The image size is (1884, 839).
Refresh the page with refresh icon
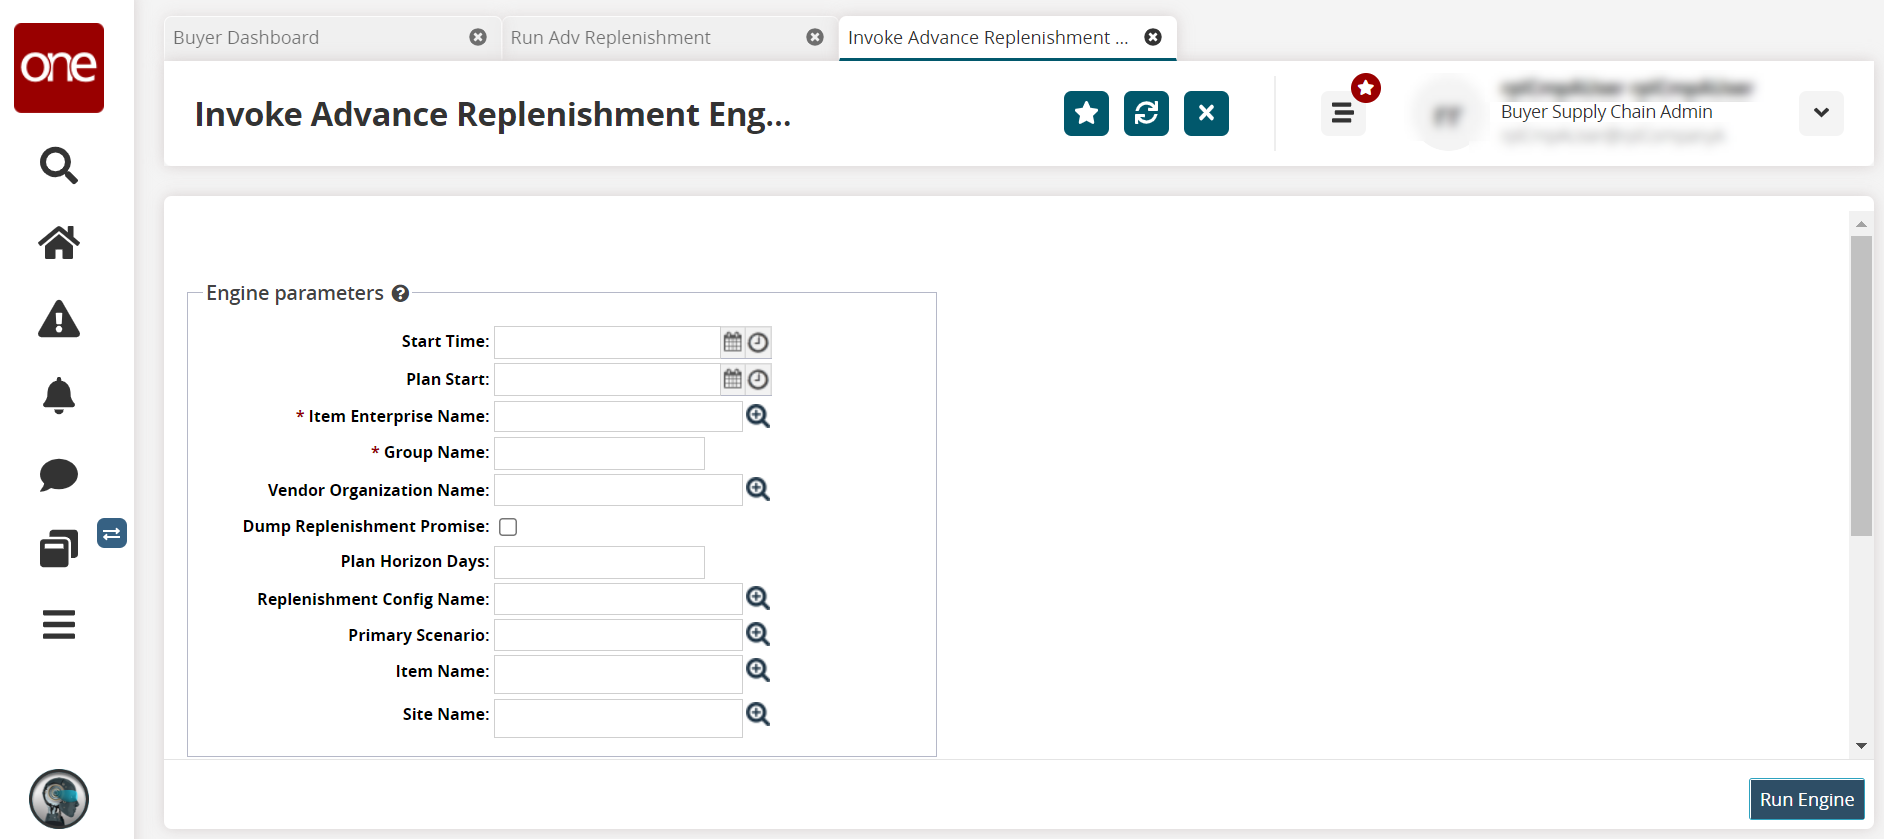pyautogui.click(x=1146, y=113)
